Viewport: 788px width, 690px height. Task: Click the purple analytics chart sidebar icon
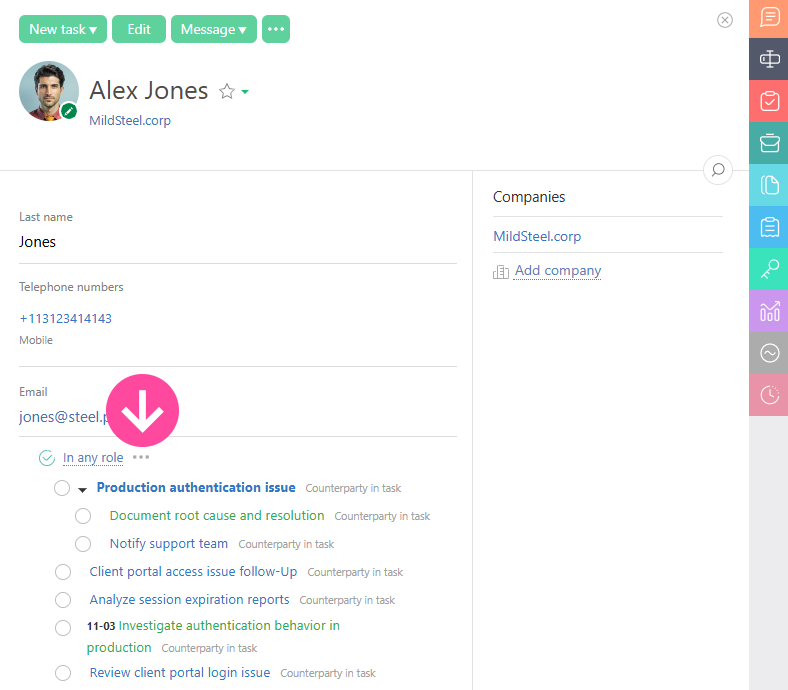coord(769,311)
